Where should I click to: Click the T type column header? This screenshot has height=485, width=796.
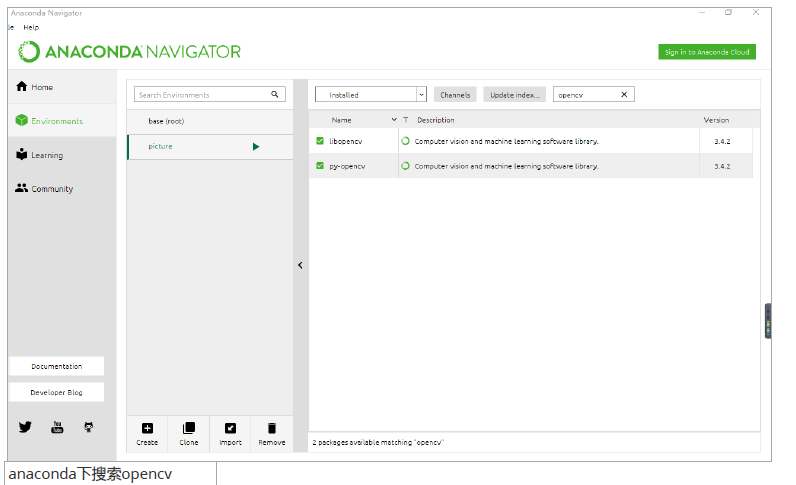click(x=406, y=120)
